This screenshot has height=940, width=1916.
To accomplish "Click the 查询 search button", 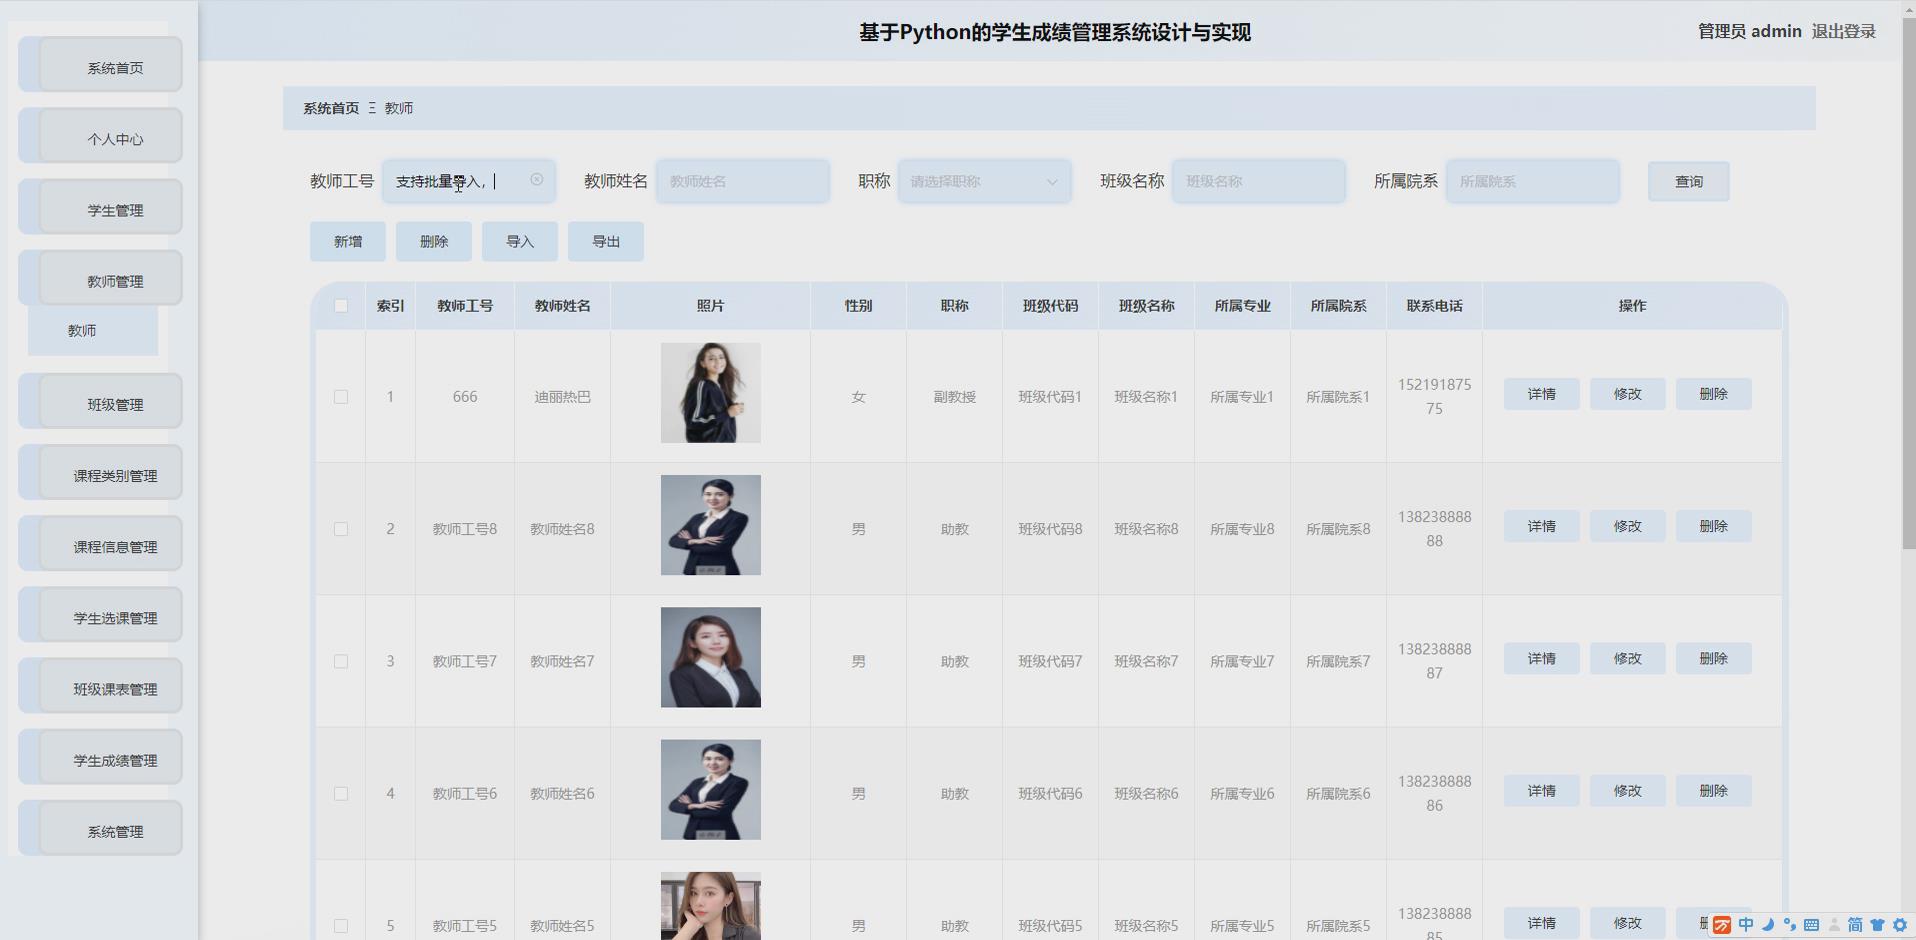I will (1688, 181).
